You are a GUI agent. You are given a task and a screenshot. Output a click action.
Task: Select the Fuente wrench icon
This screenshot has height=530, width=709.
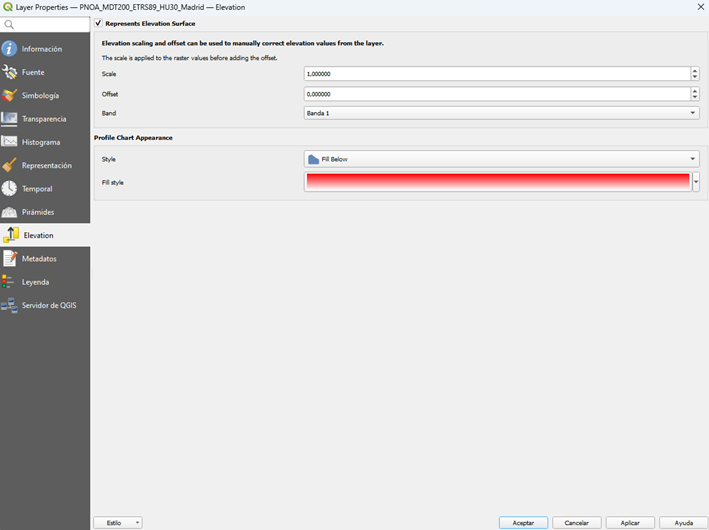(10, 72)
